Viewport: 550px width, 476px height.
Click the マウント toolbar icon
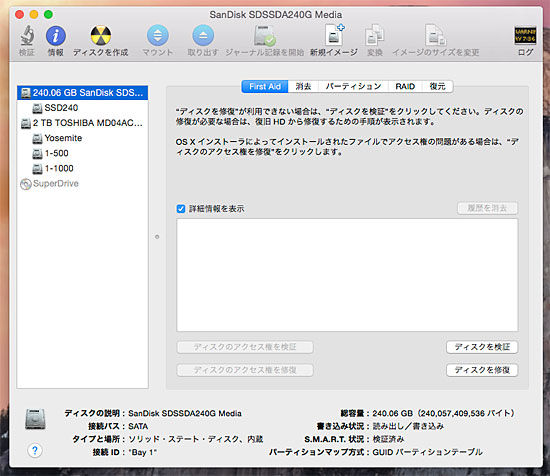[x=157, y=35]
